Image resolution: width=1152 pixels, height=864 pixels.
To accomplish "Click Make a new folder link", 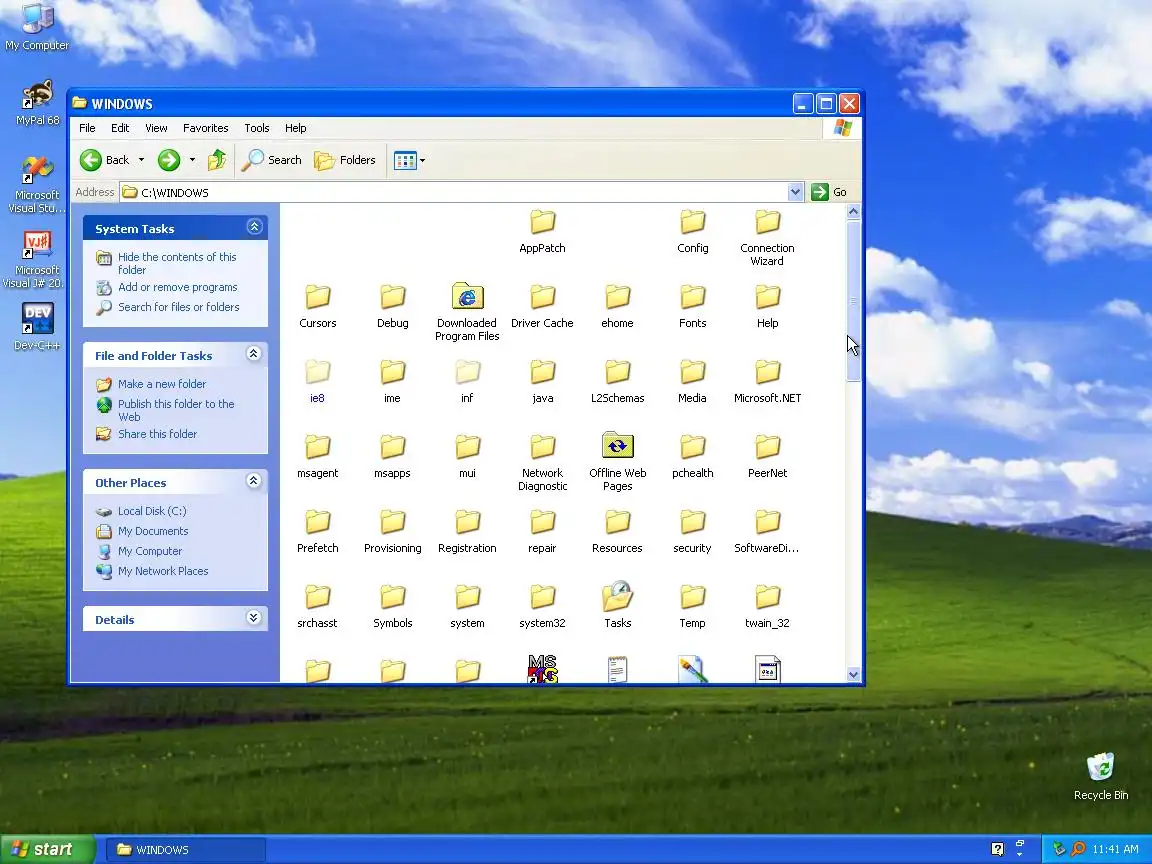I will click(162, 384).
